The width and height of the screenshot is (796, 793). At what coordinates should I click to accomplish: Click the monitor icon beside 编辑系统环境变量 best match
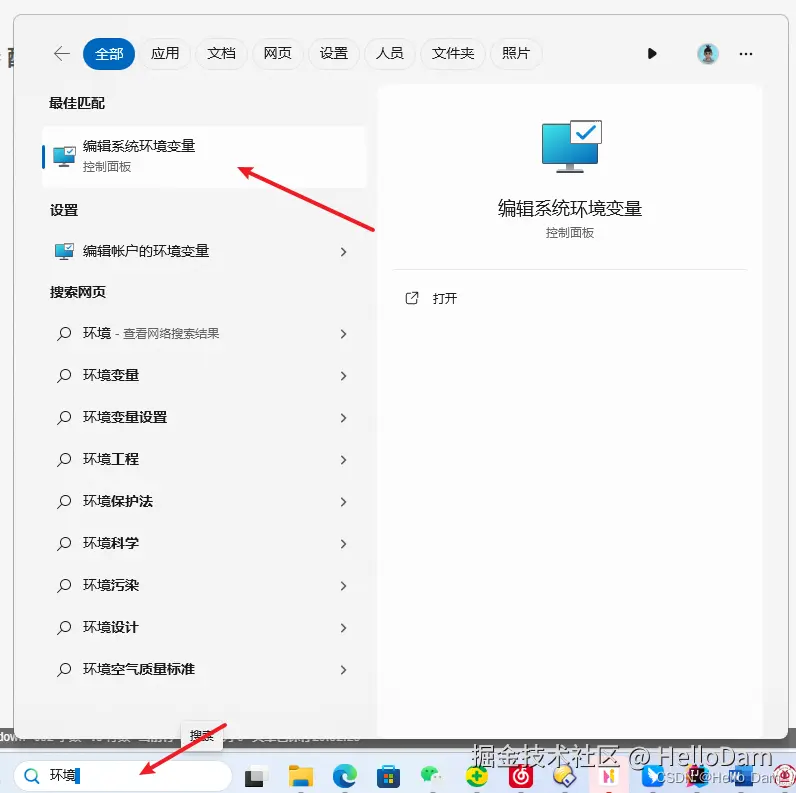click(x=64, y=156)
